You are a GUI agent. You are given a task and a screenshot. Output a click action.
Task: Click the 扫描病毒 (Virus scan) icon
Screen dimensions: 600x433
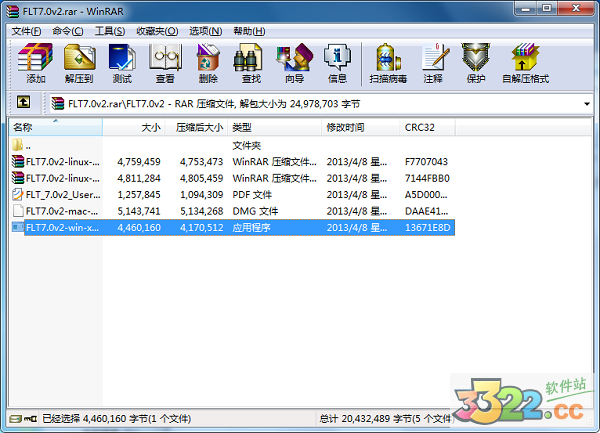coord(388,57)
